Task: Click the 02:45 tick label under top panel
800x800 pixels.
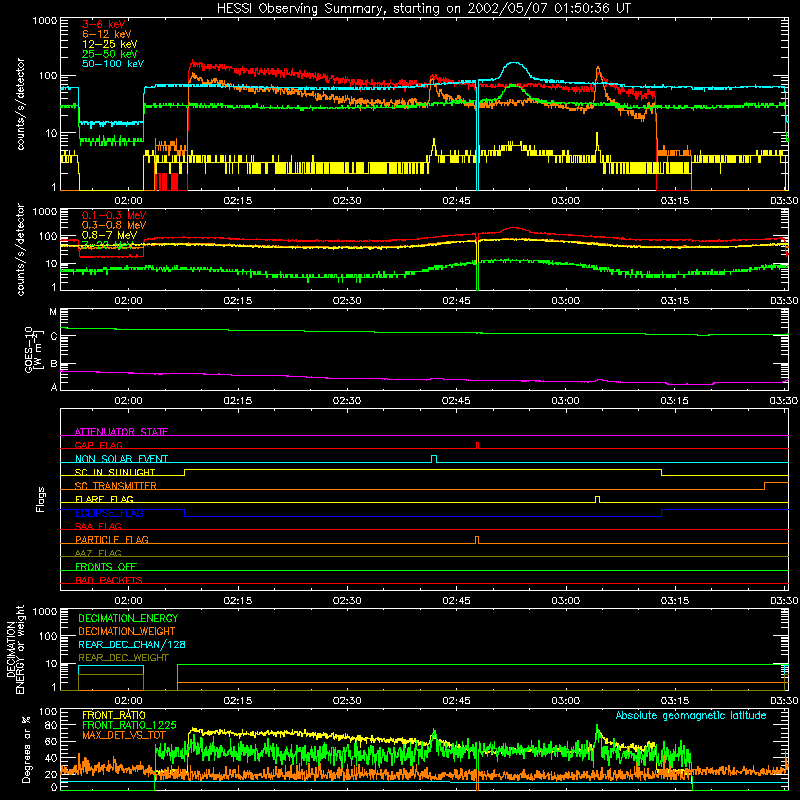Action: (456, 201)
